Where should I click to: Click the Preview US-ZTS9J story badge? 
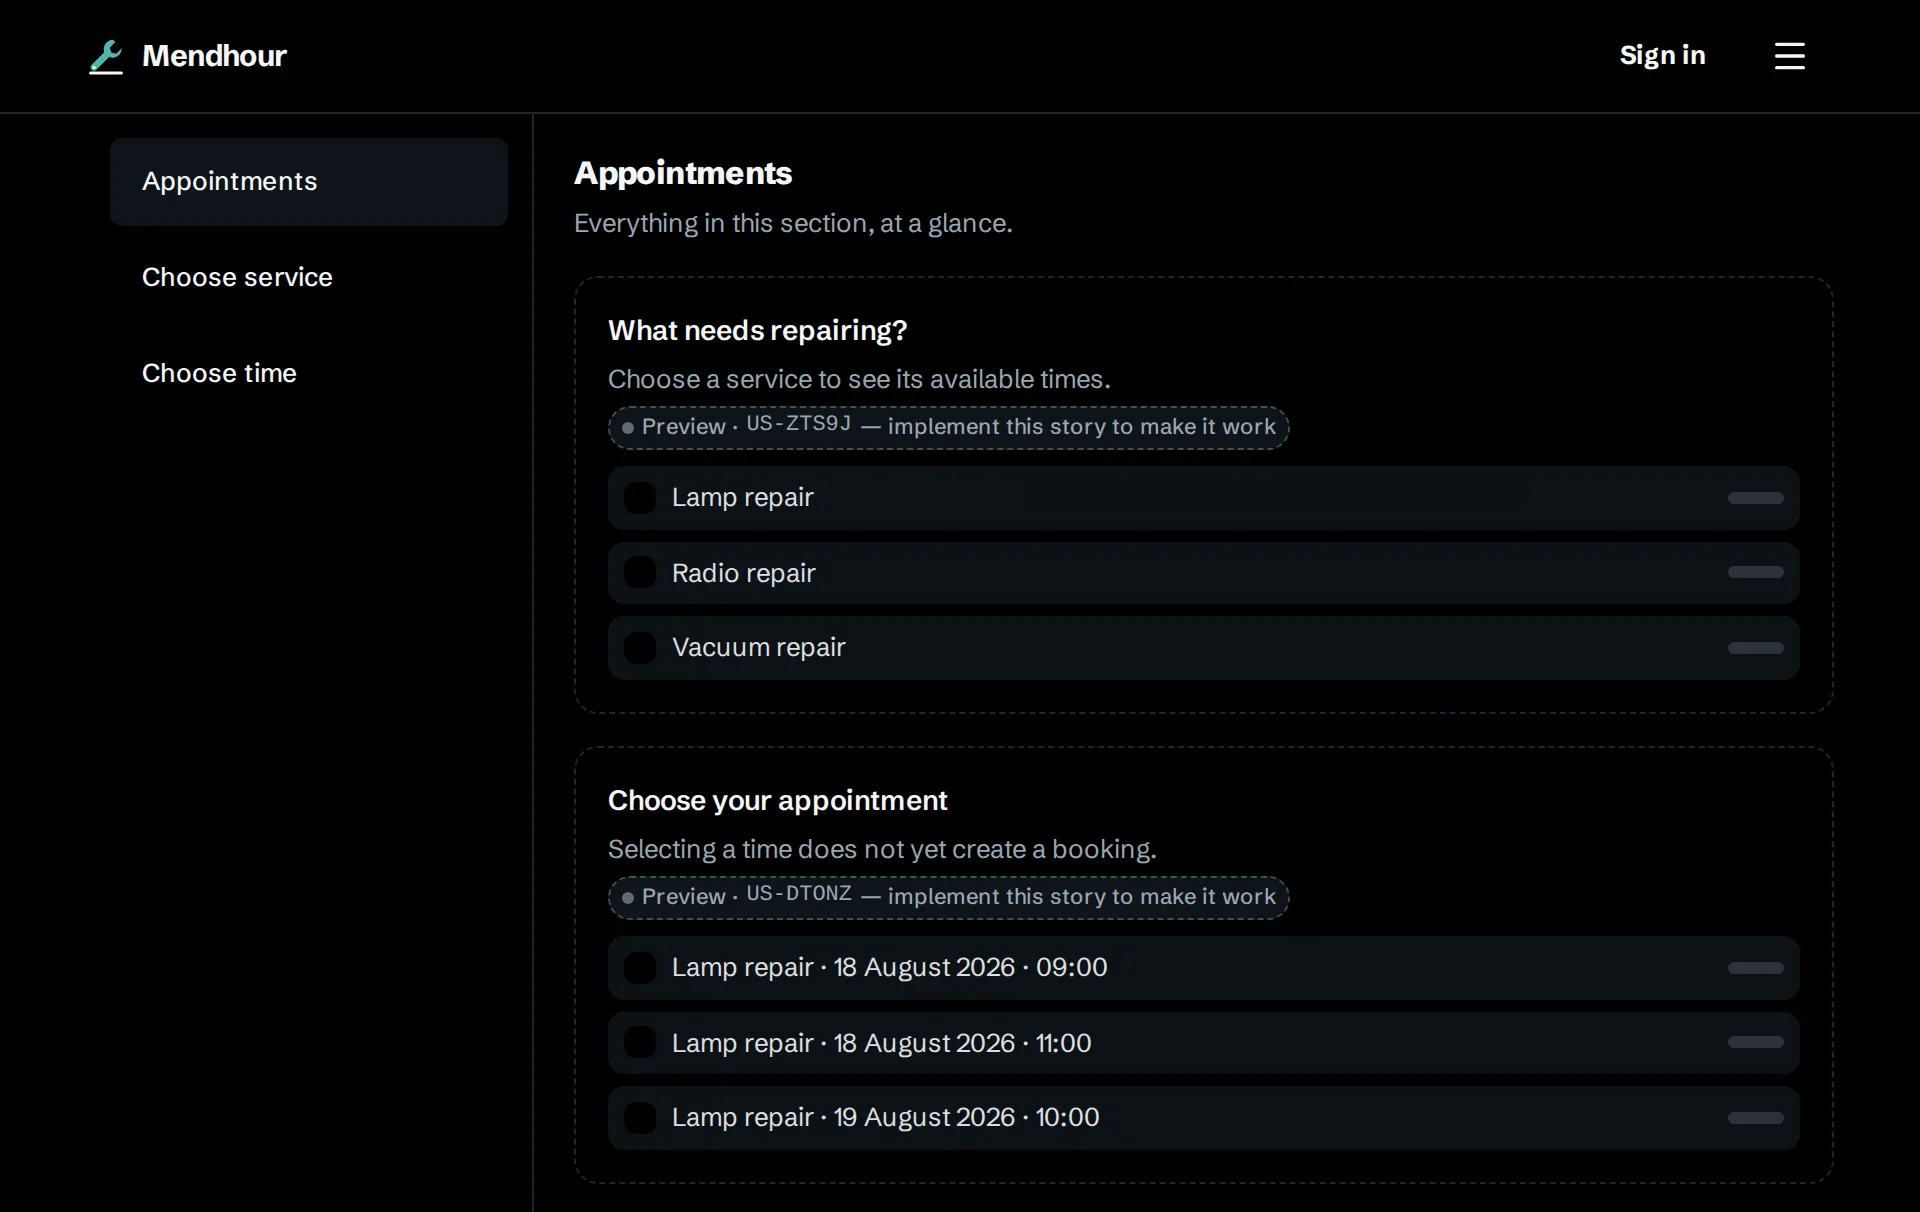[948, 427]
